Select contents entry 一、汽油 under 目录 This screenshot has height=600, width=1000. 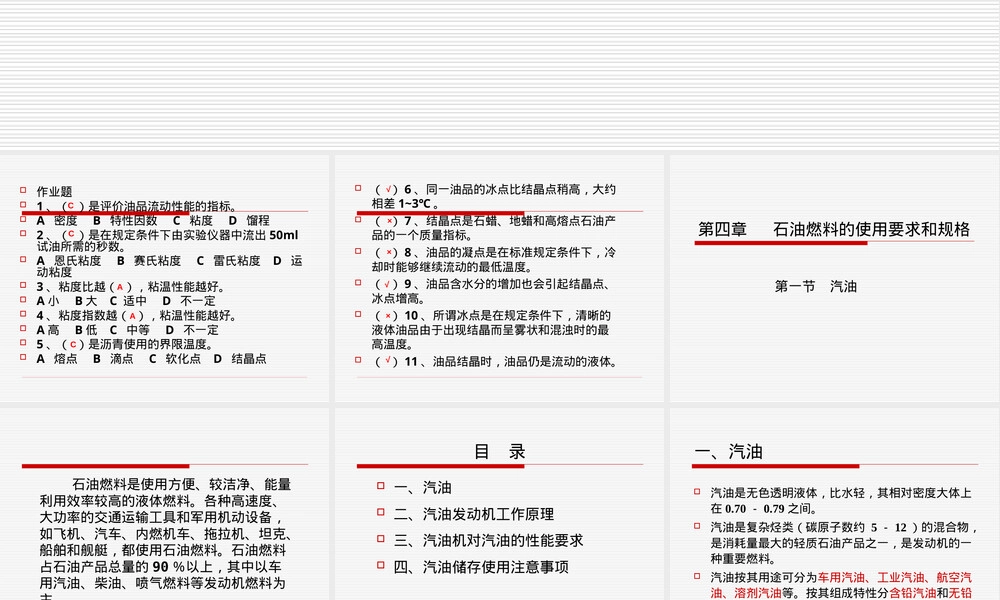click(423, 487)
